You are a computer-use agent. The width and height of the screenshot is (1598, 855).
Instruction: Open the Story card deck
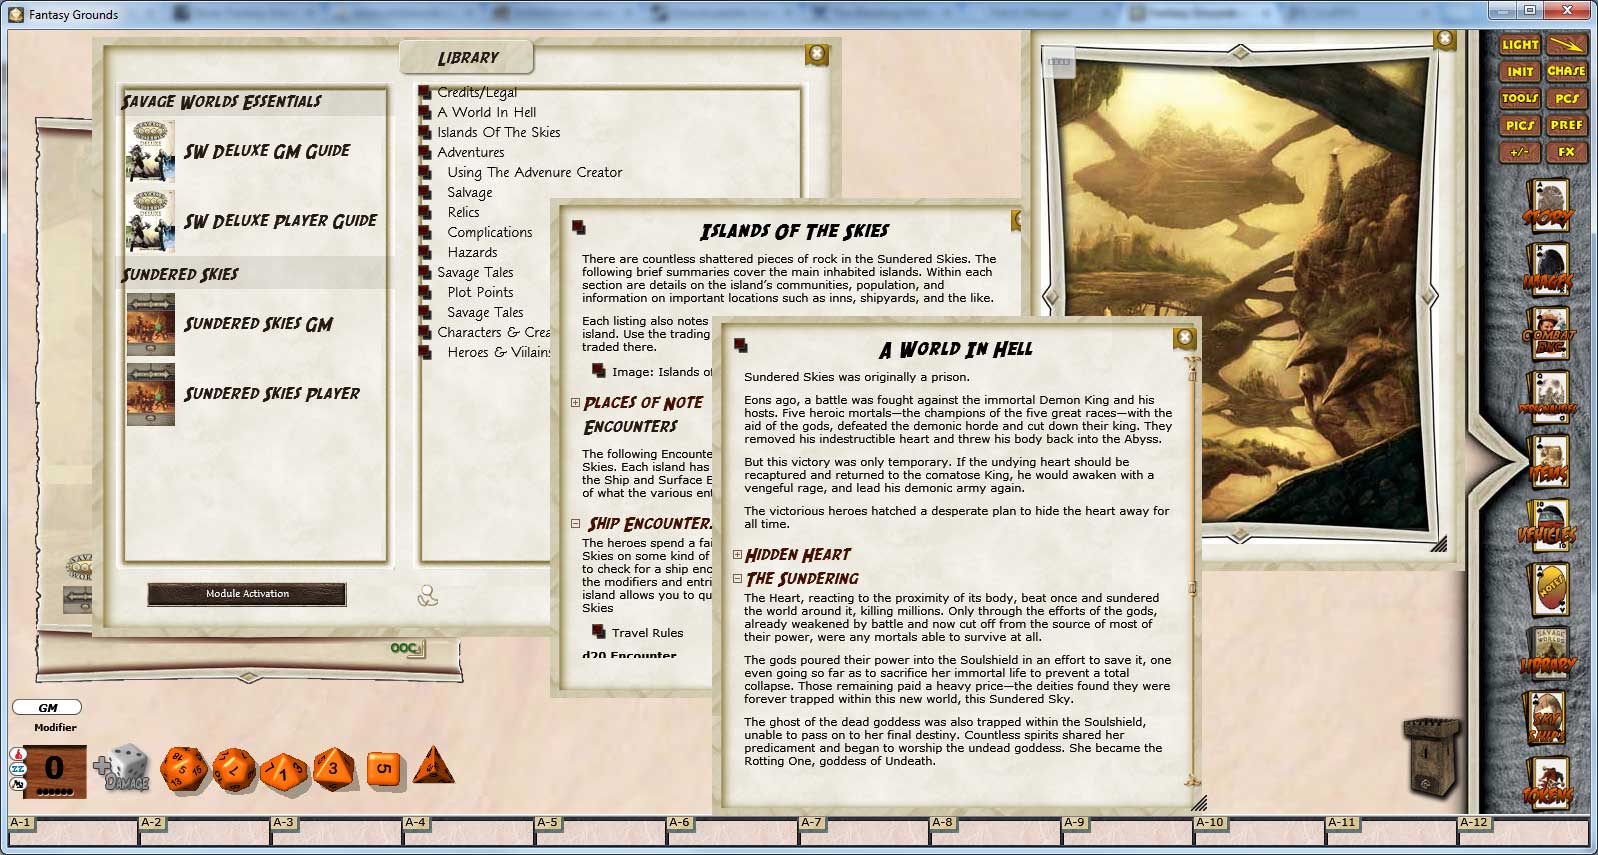click(x=1547, y=207)
